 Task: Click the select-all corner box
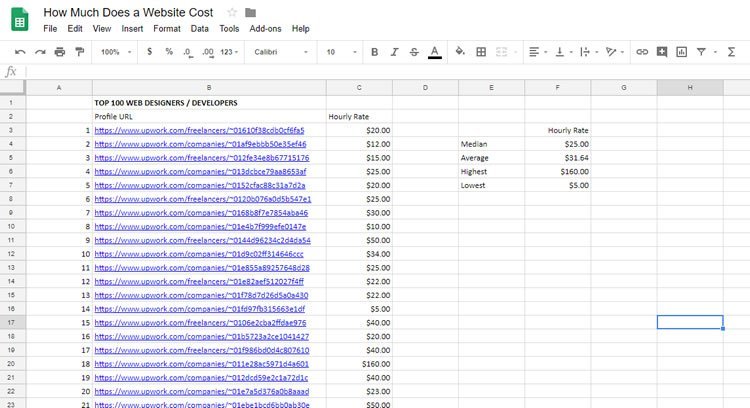click(12, 88)
